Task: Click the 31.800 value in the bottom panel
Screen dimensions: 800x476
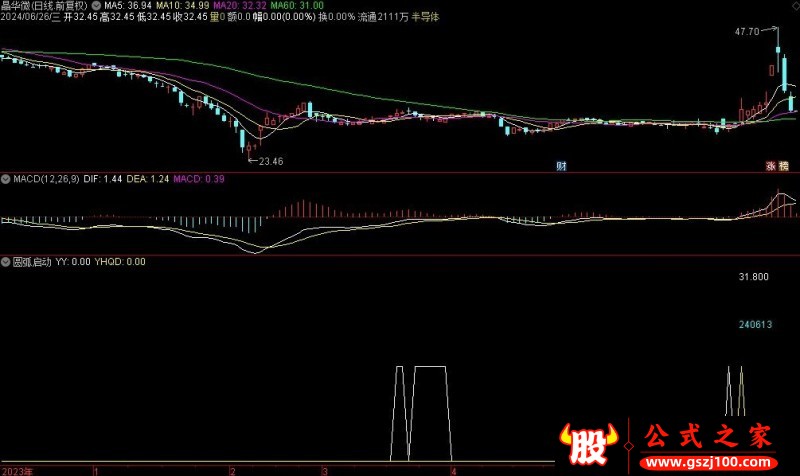Action: (x=754, y=277)
